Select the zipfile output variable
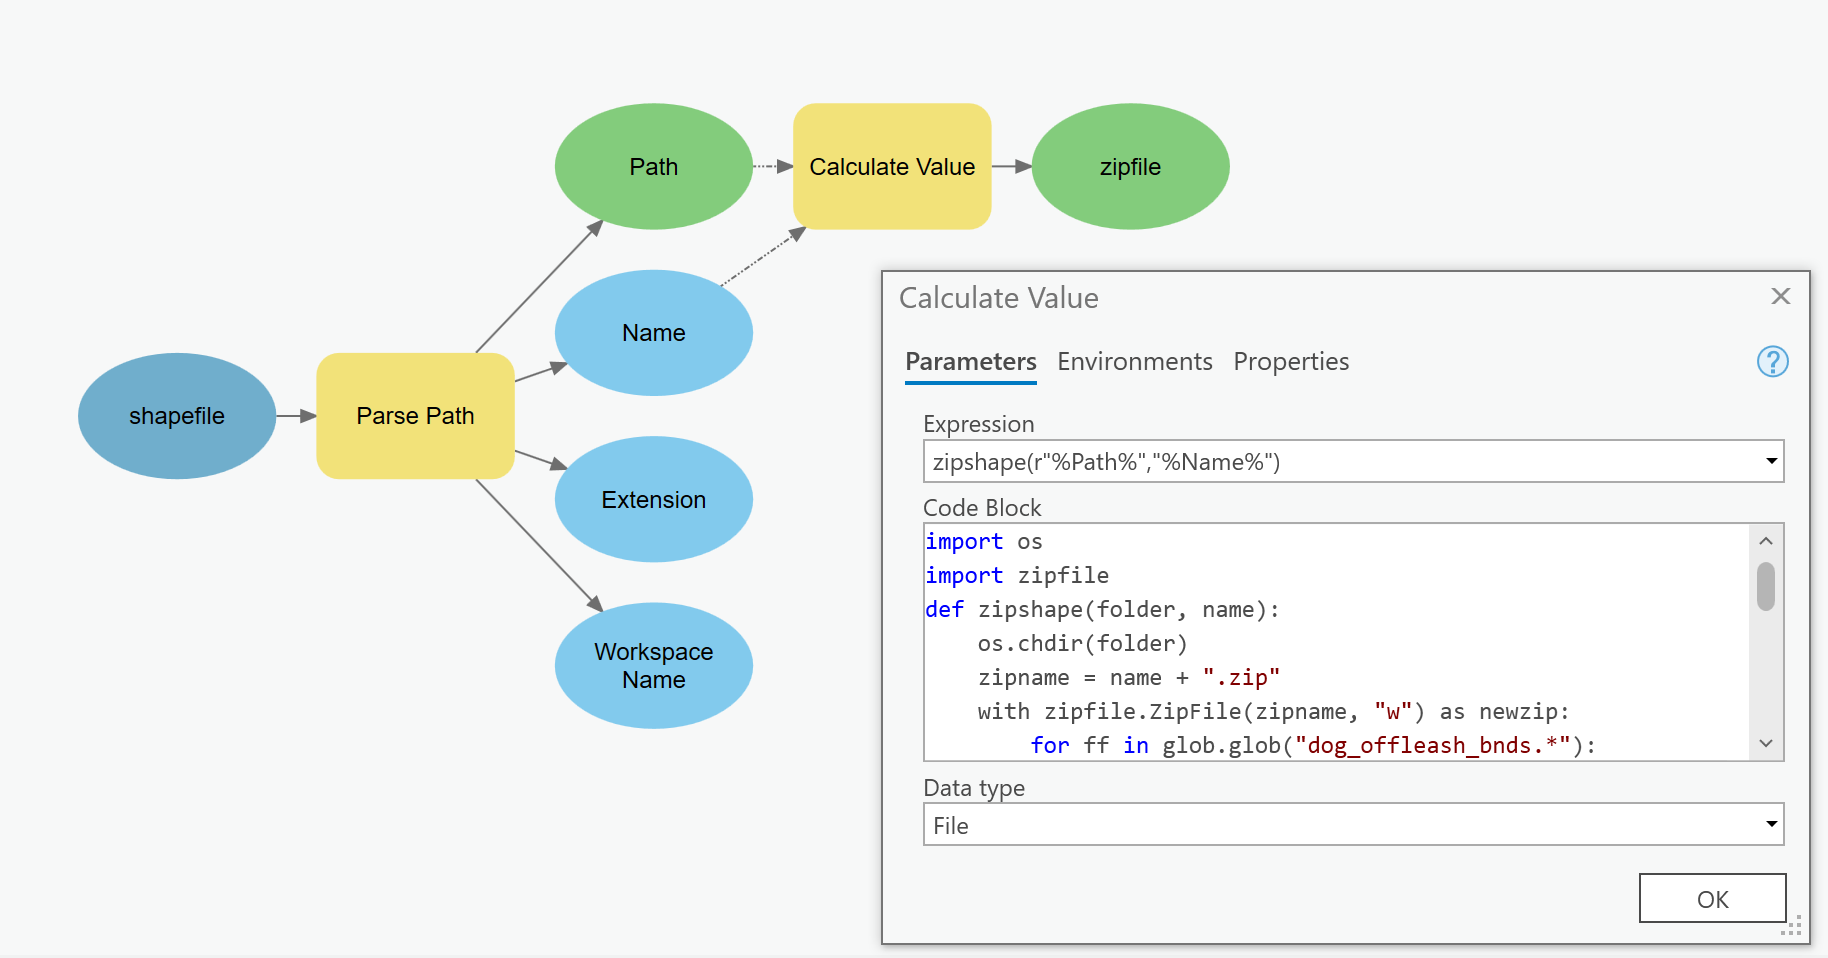The image size is (1828, 958). [x=1130, y=166]
